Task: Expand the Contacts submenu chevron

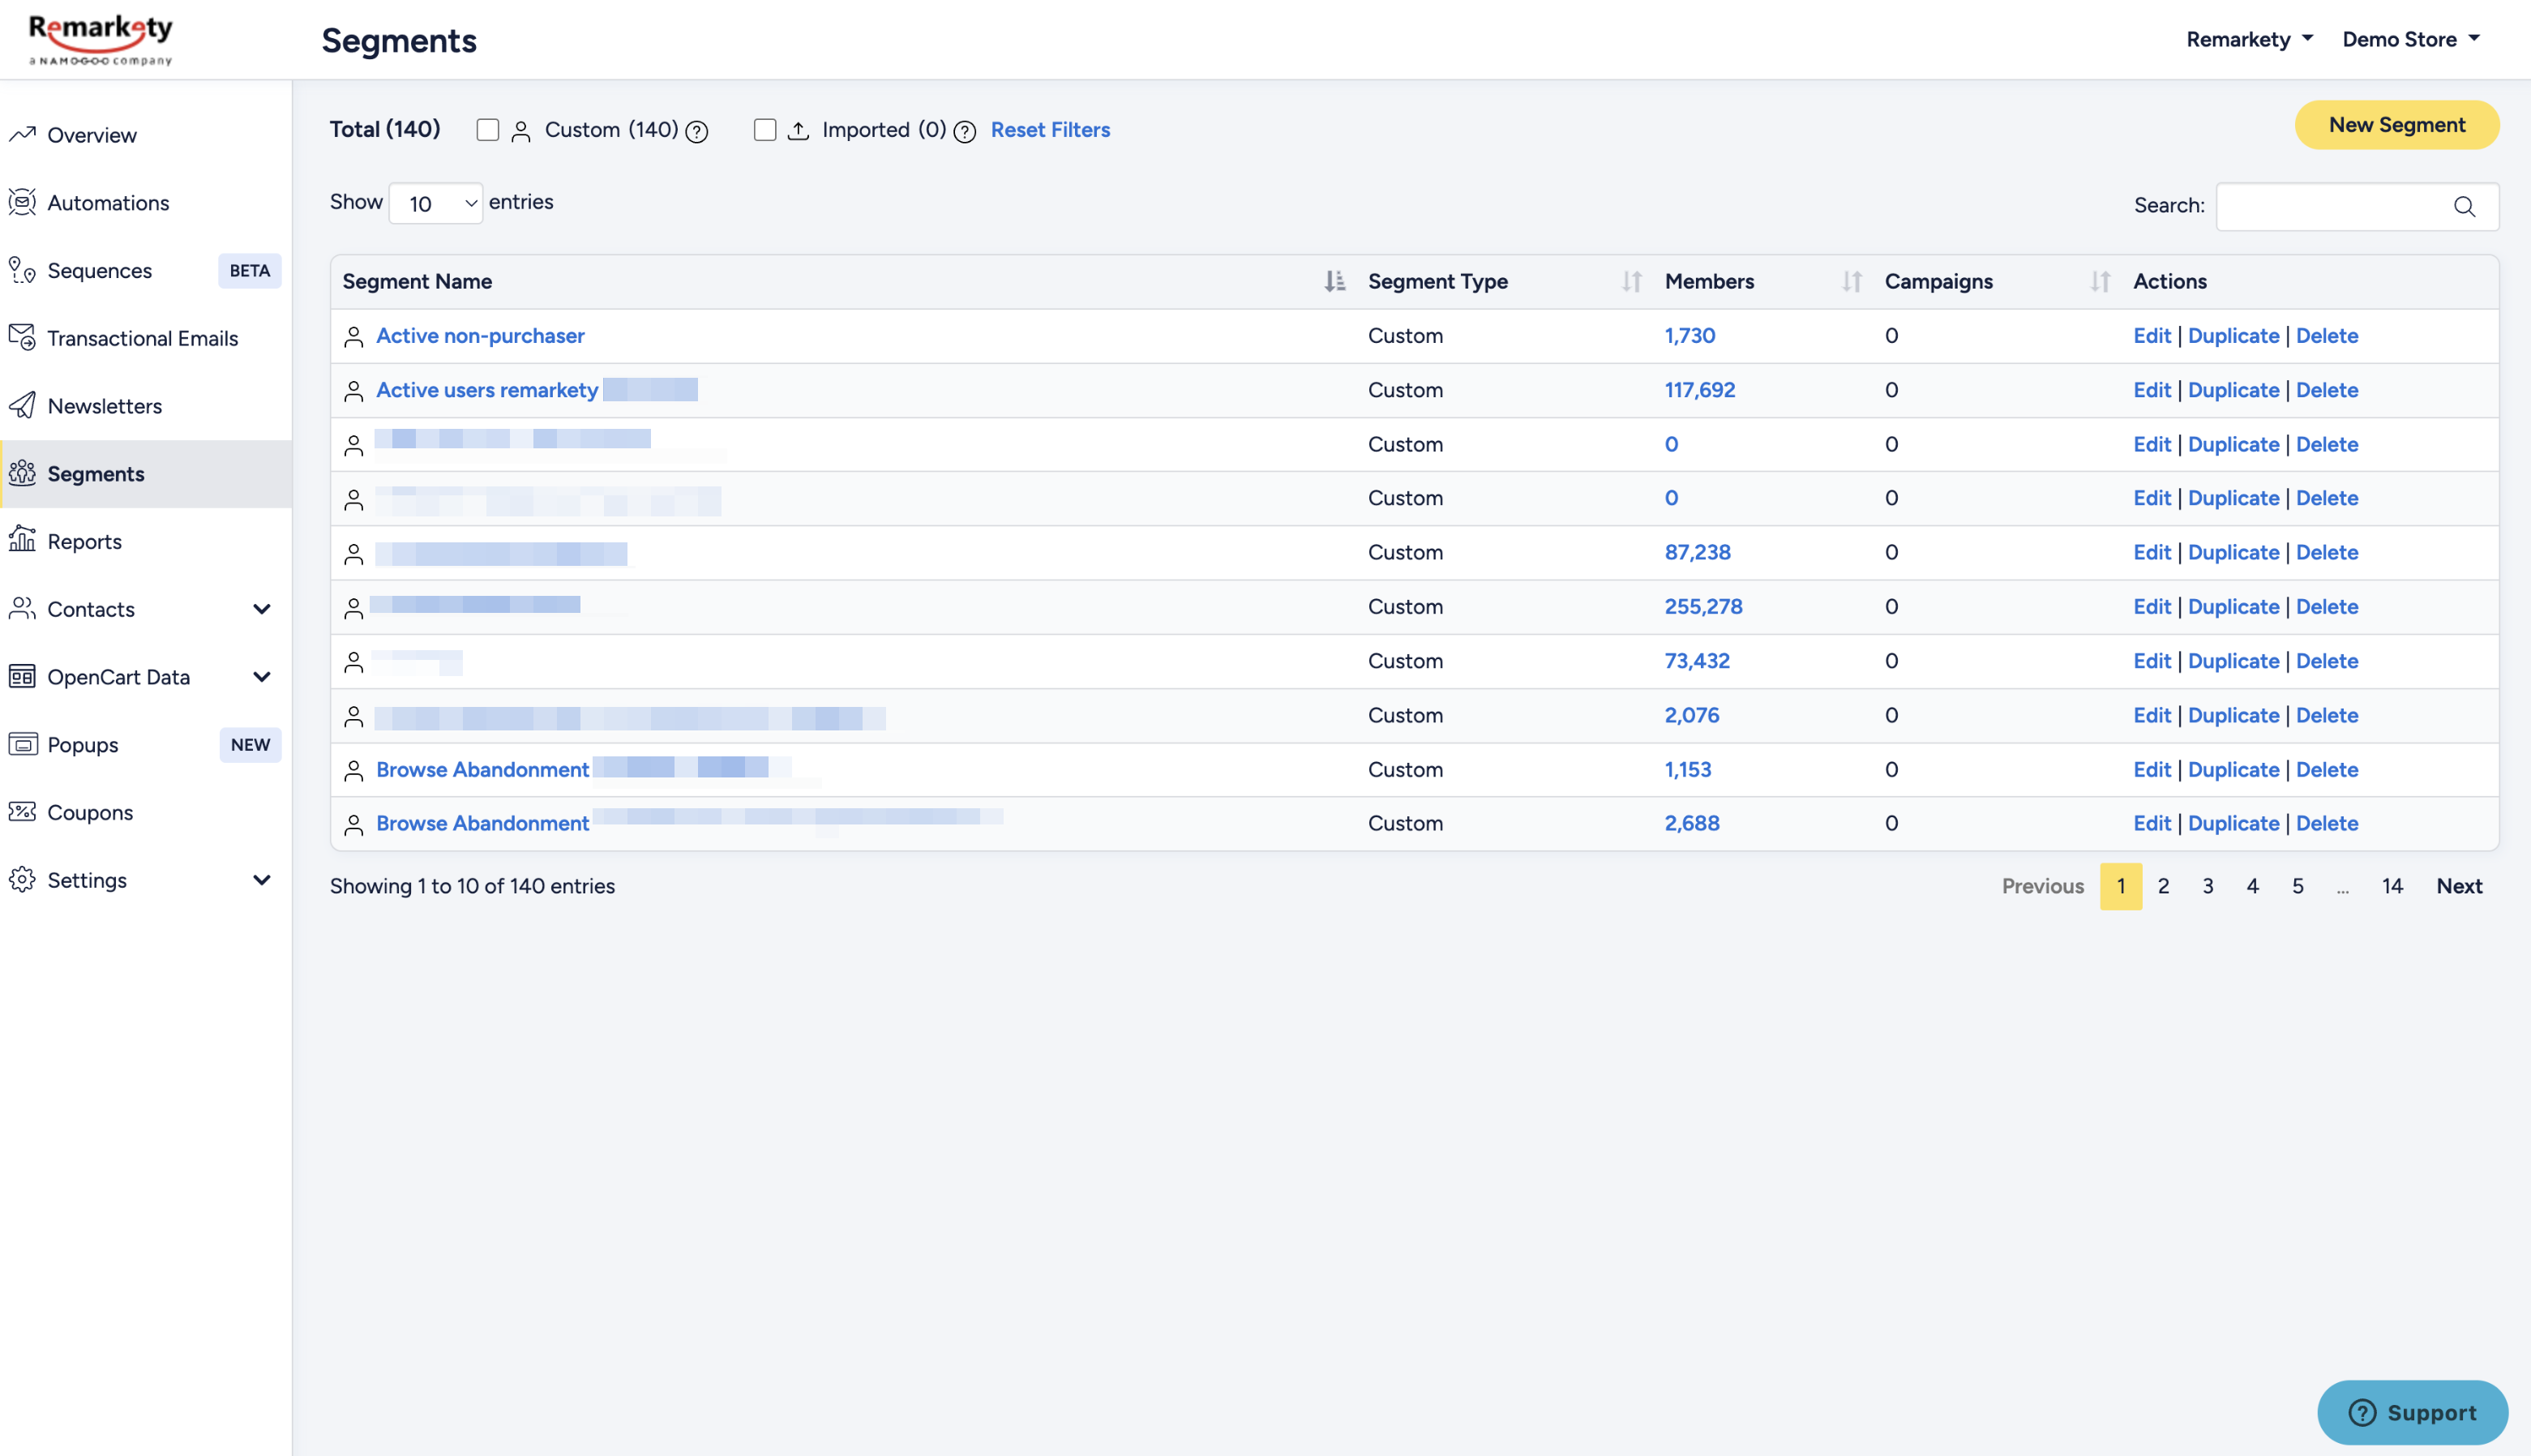Action: tap(261, 608)
